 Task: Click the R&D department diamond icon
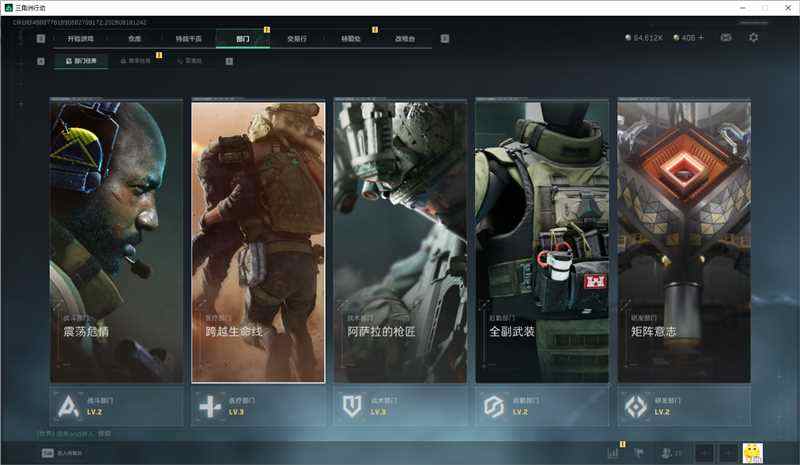[x=636, y=407]
